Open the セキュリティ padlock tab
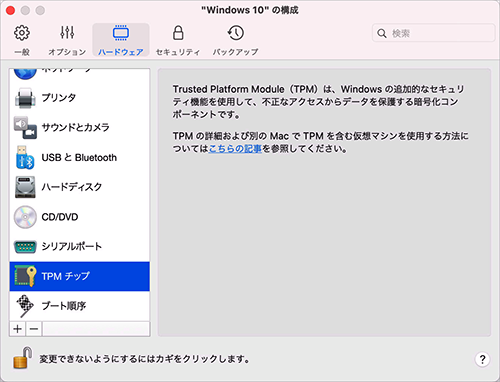 pos(178,40)
